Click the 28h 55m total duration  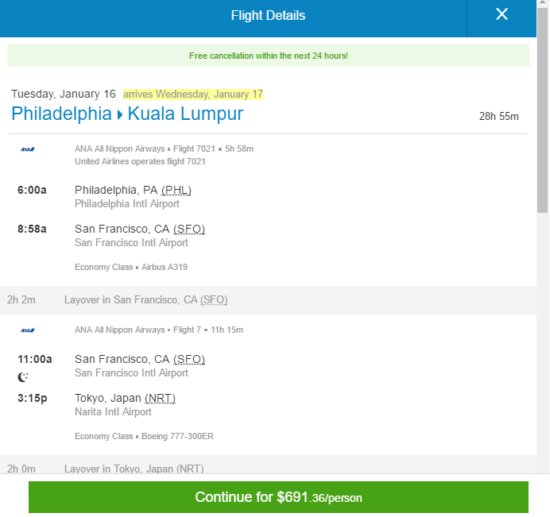tap(499, 116)
